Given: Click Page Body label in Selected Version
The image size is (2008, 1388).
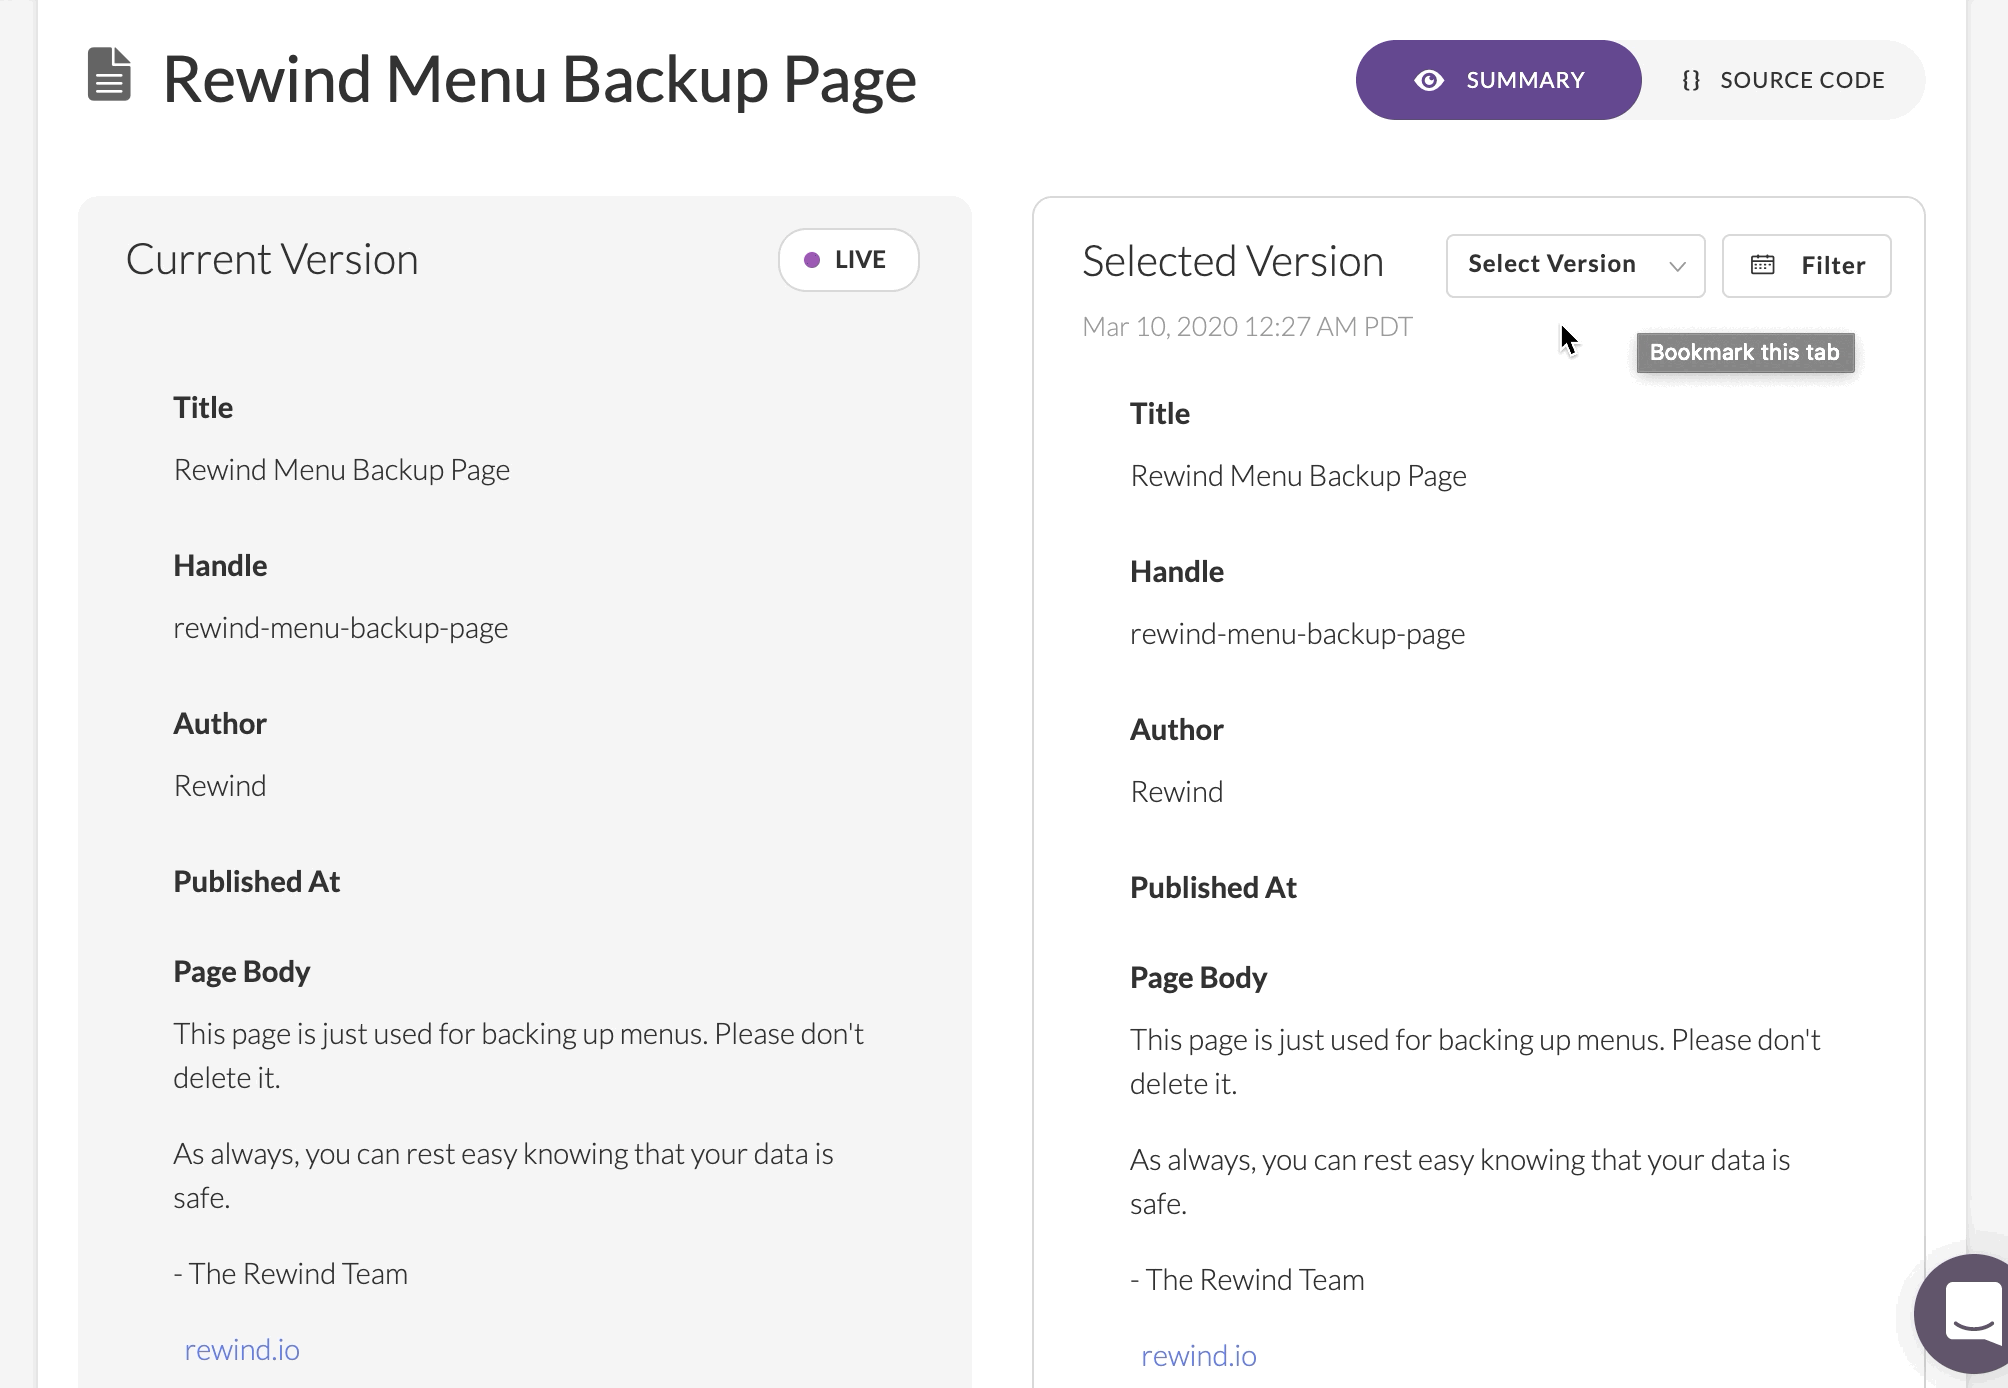Looking at the screenshot, I should pos(1199,978).
